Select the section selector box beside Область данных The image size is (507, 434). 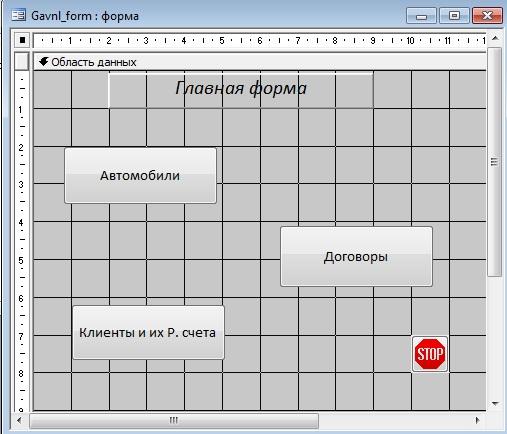22,62
